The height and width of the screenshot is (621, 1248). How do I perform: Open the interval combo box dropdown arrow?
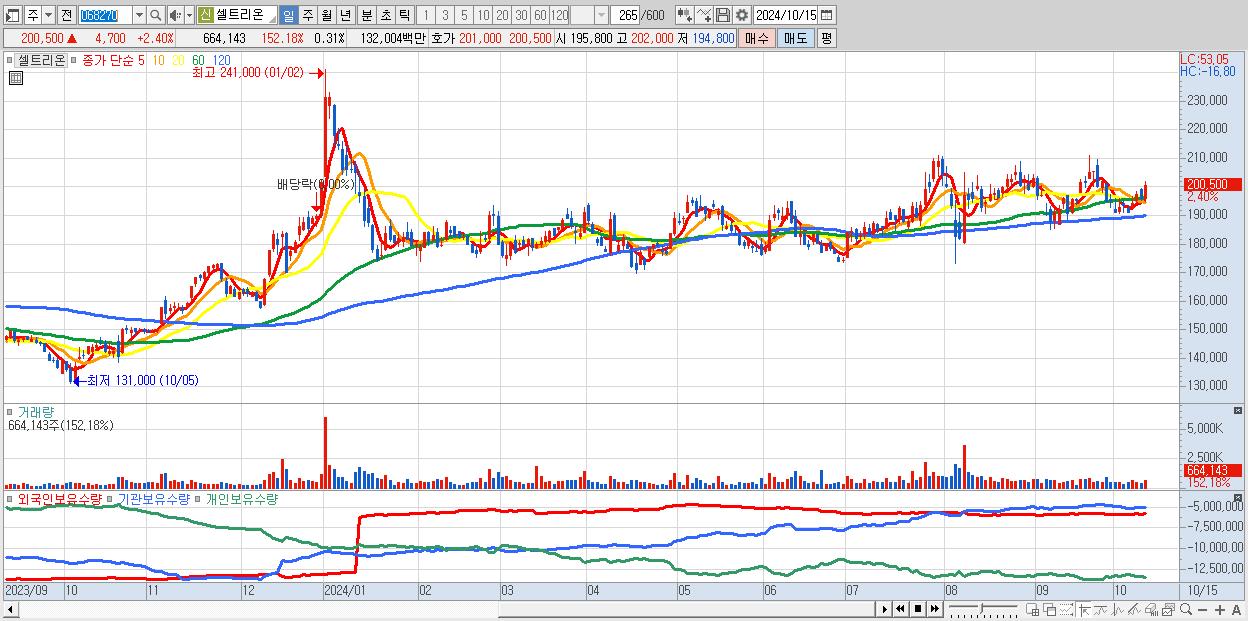[x=601, y=15]
